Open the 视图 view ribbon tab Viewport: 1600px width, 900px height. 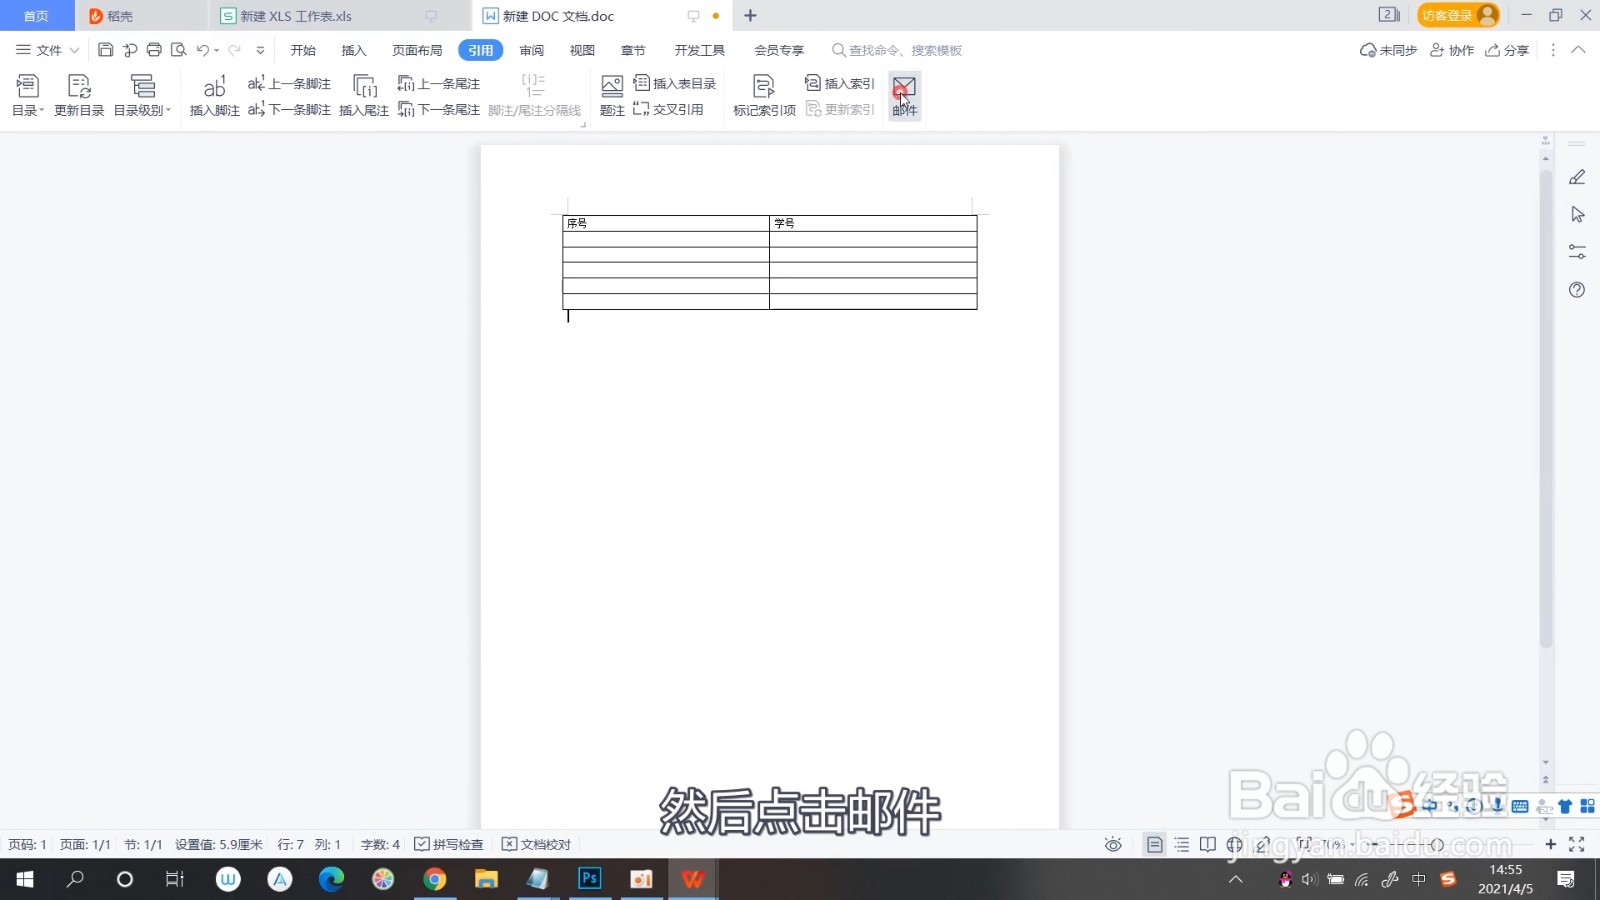(582, 50)
